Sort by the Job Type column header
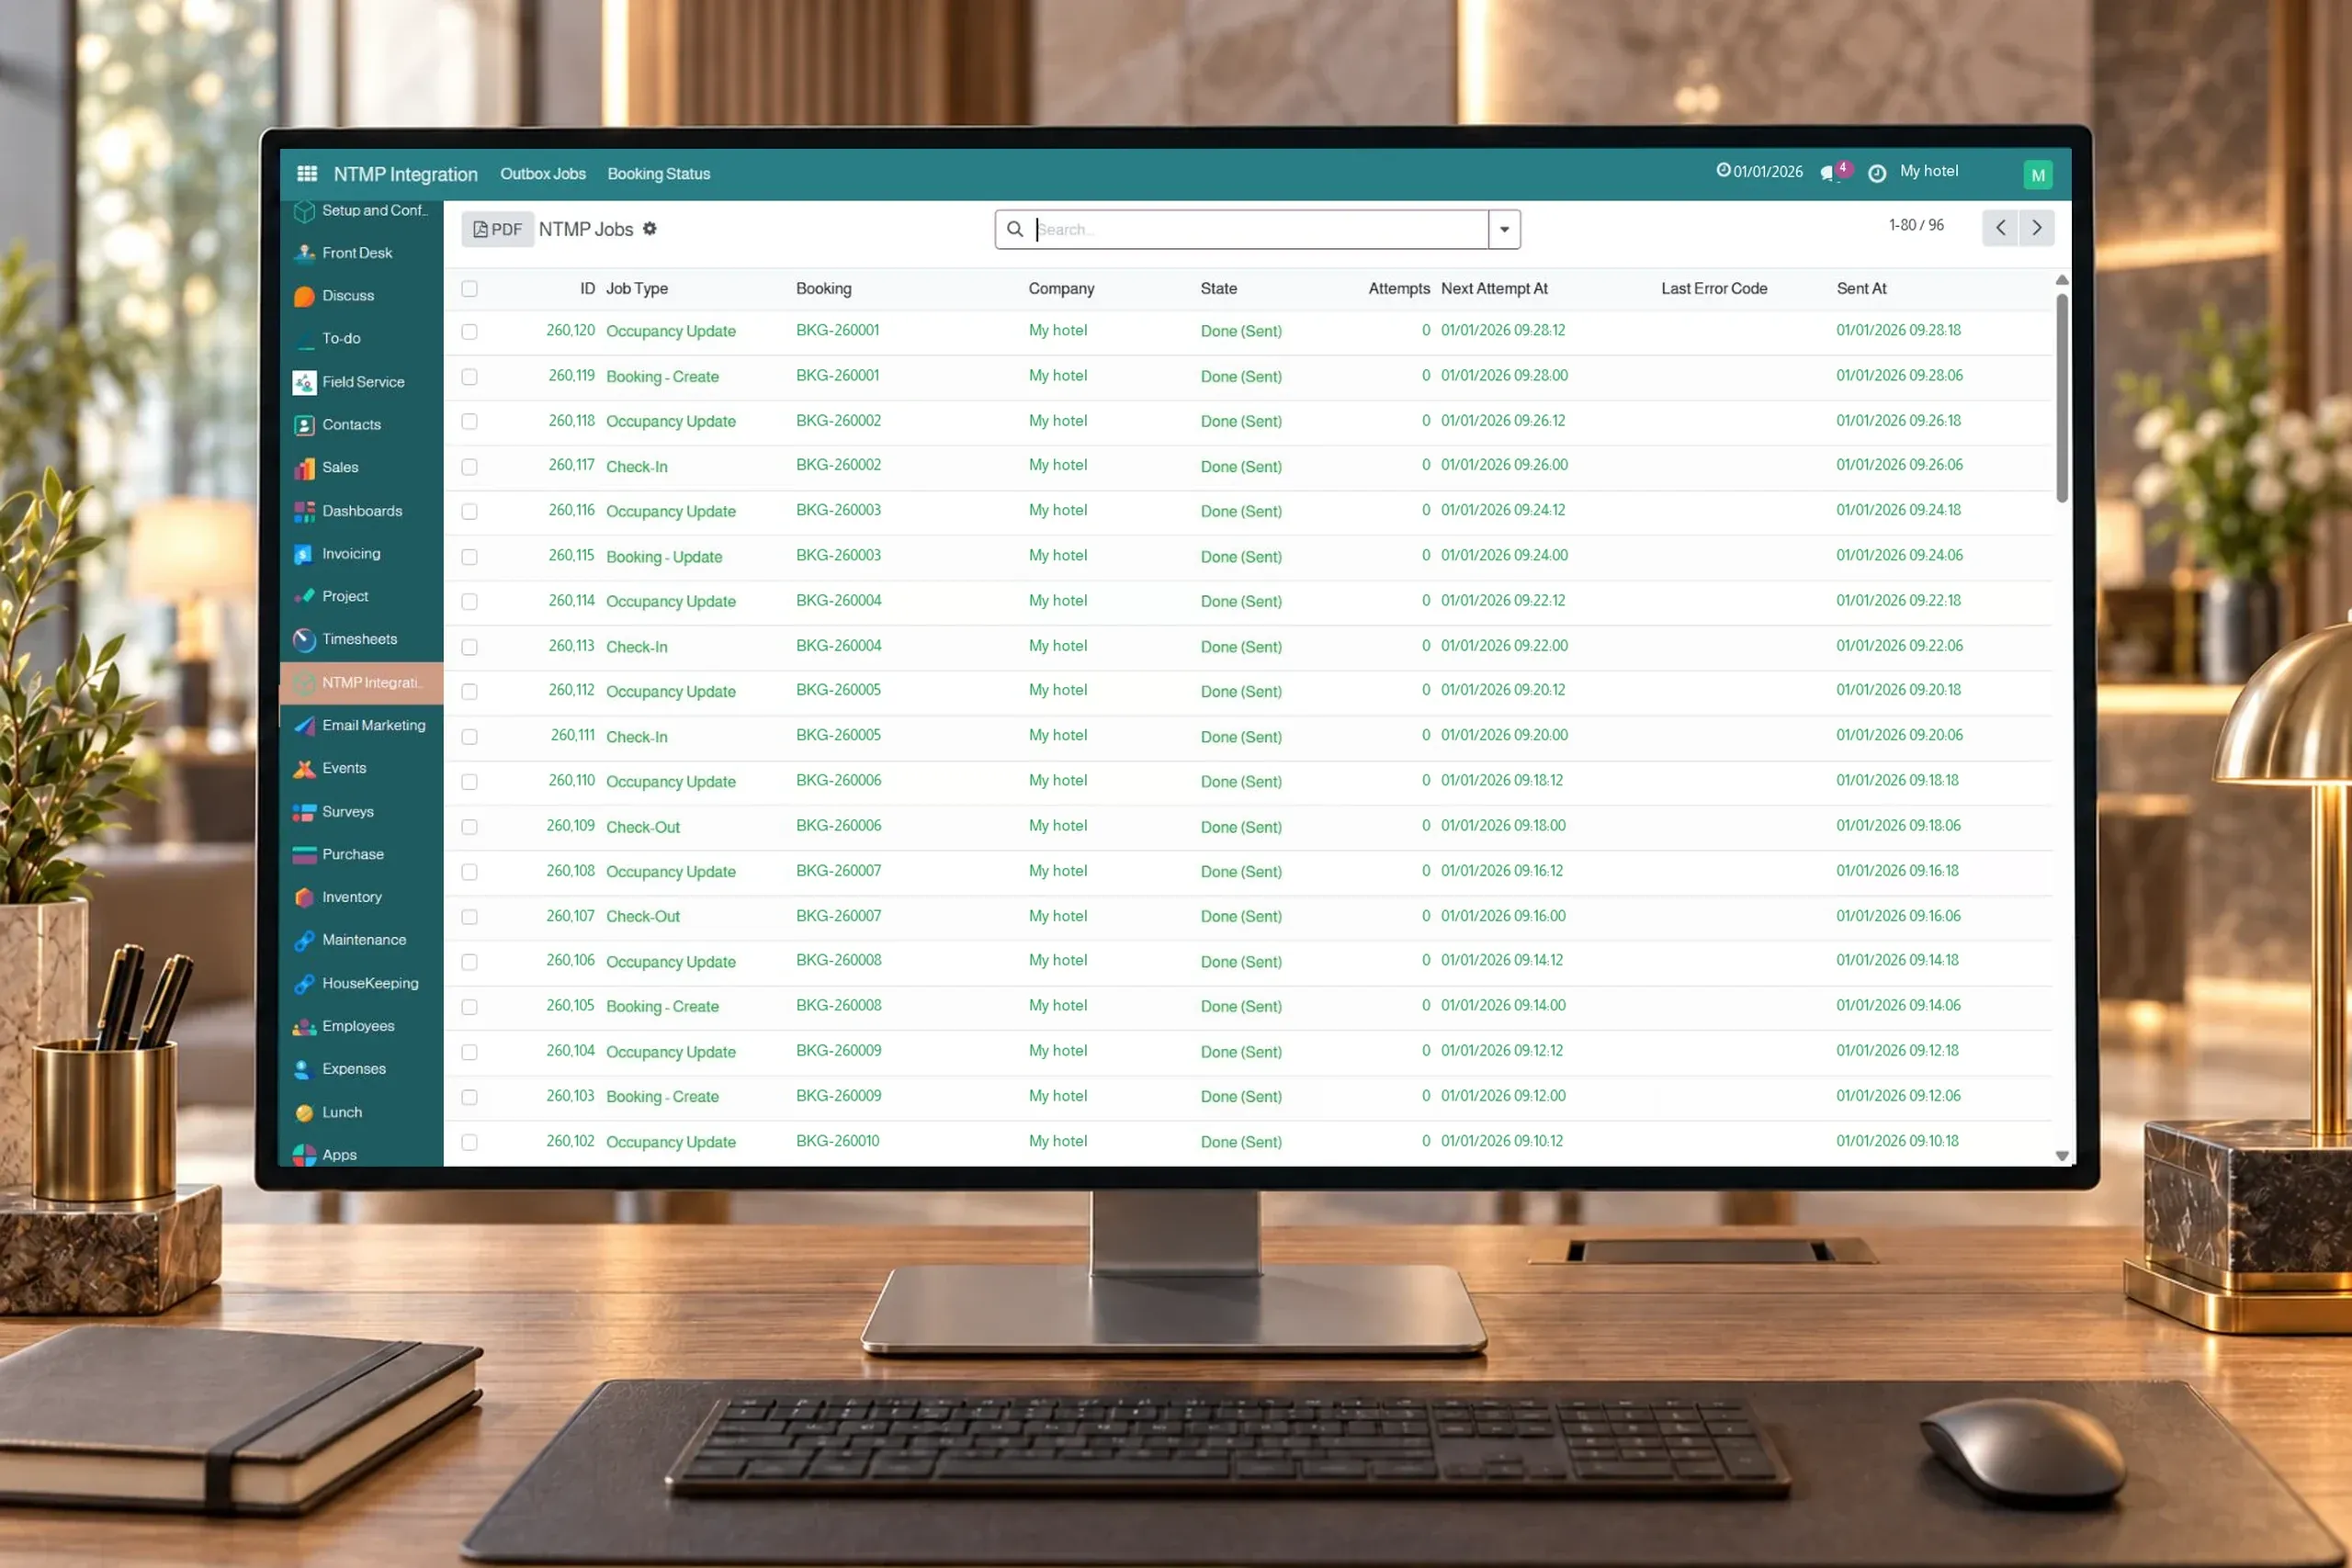This screenshot has width=2352, height=1568. pyautogui.click(x=637, y=288)
